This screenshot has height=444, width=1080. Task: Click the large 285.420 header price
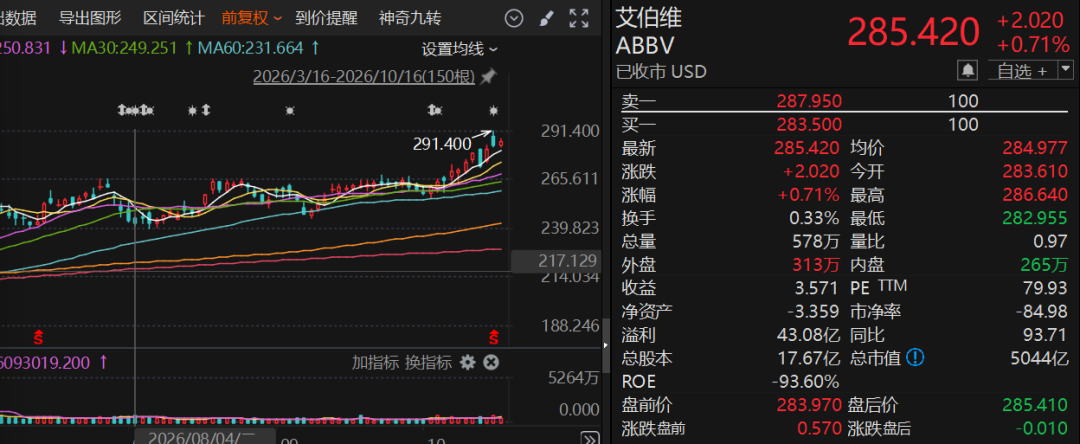click(x=913, y=32)
